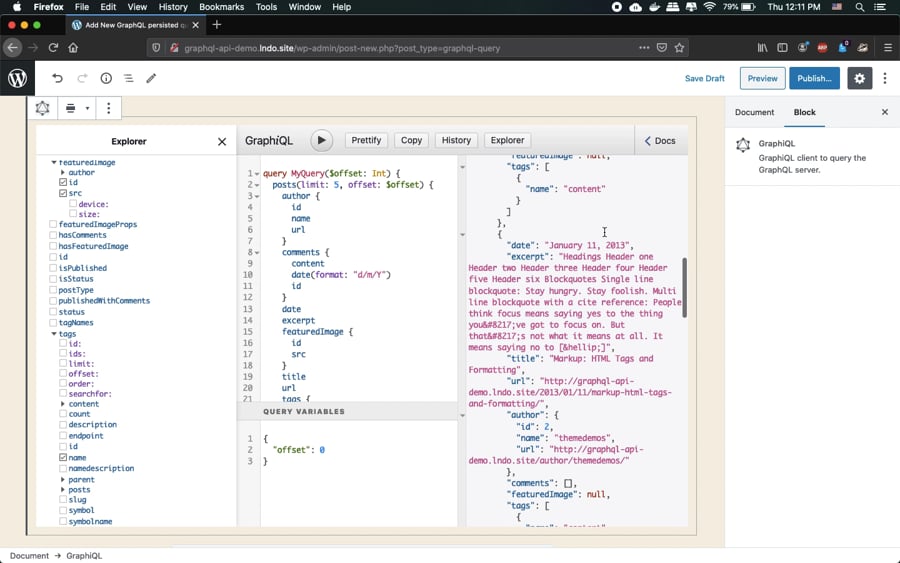The height and width of the screenshot is (563, 900).
Task: Open block more options menu
Action: (x=108, y=108)
